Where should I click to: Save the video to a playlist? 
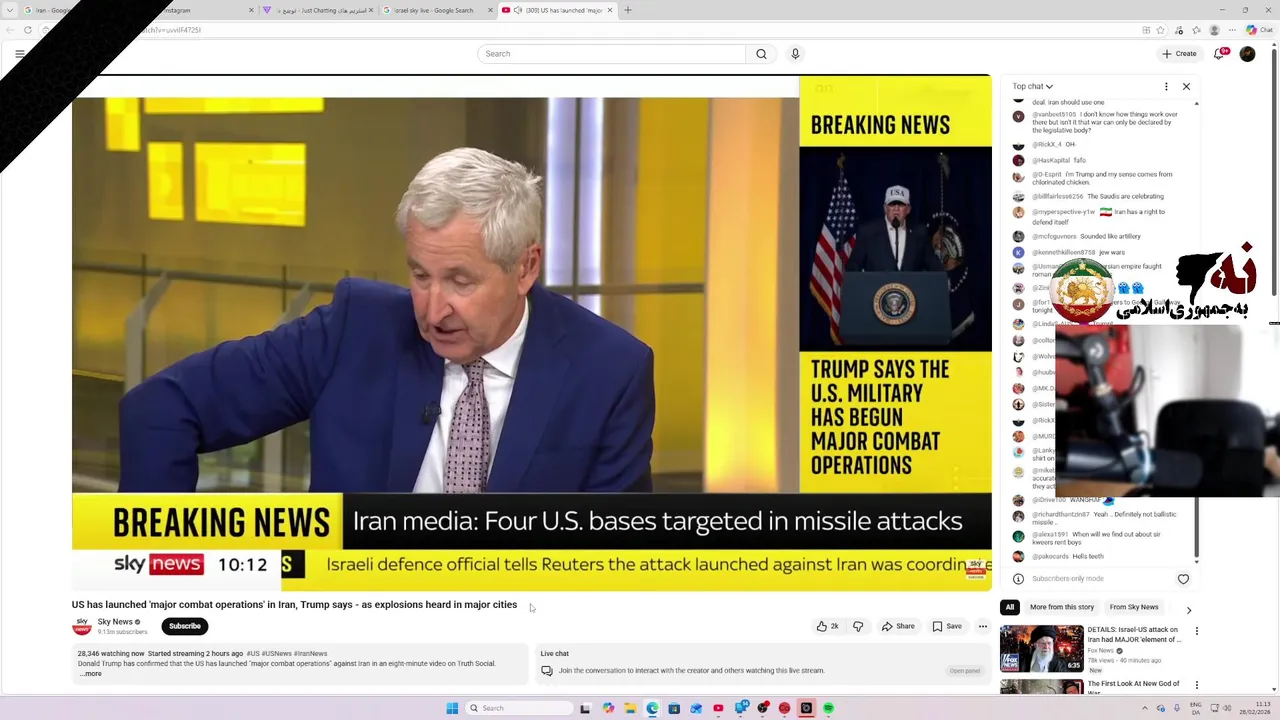click(947, 626)
